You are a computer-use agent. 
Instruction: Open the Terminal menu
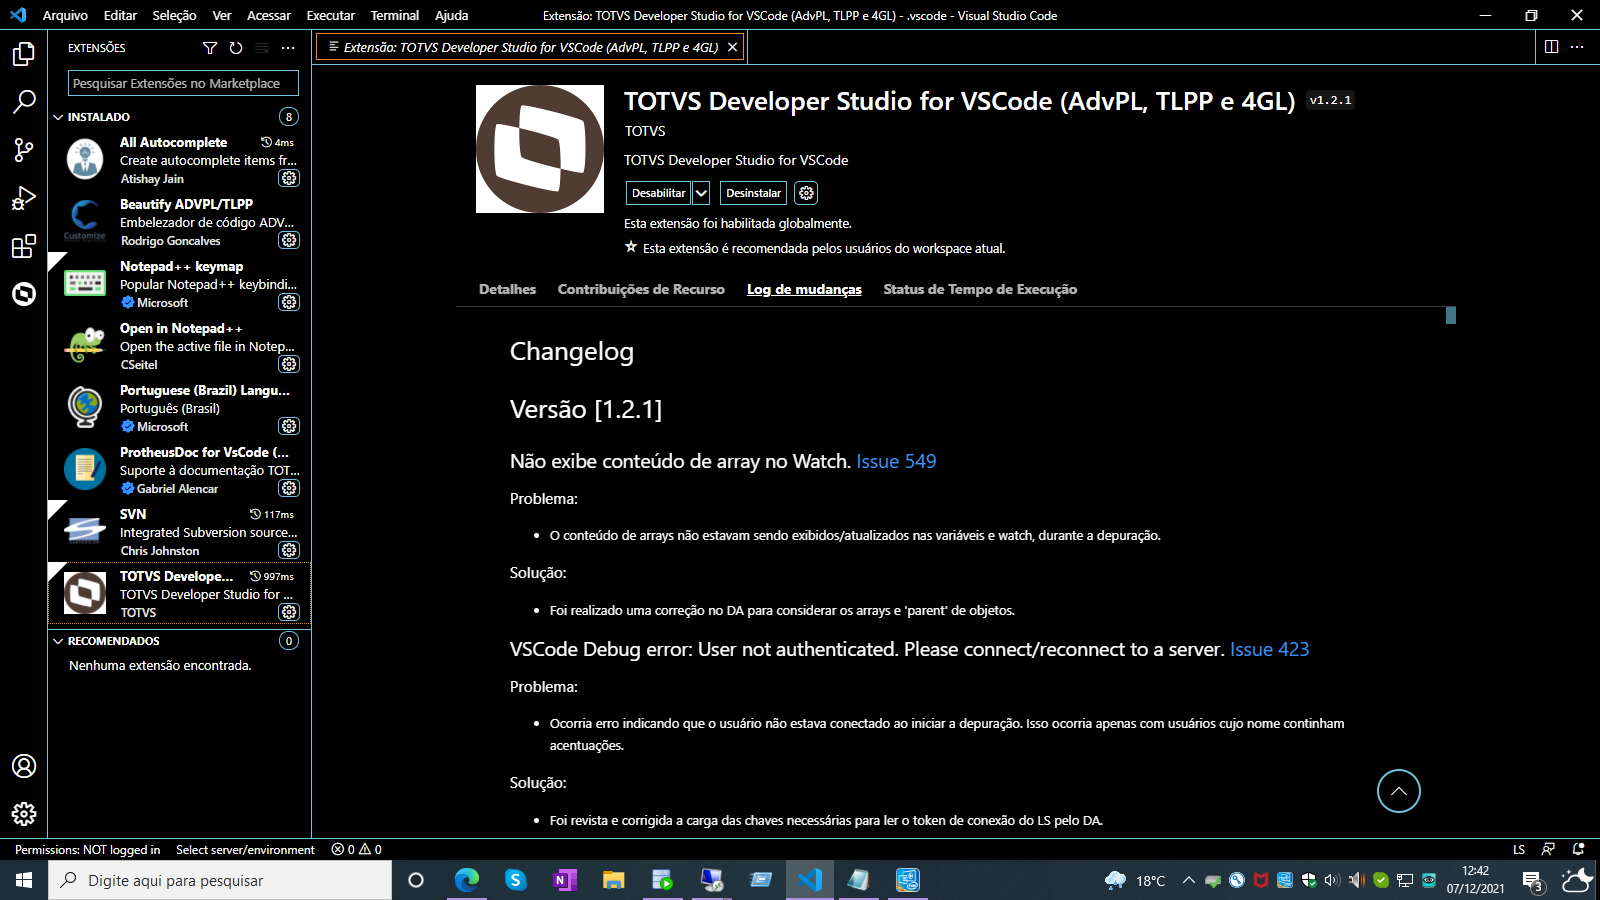395,15
